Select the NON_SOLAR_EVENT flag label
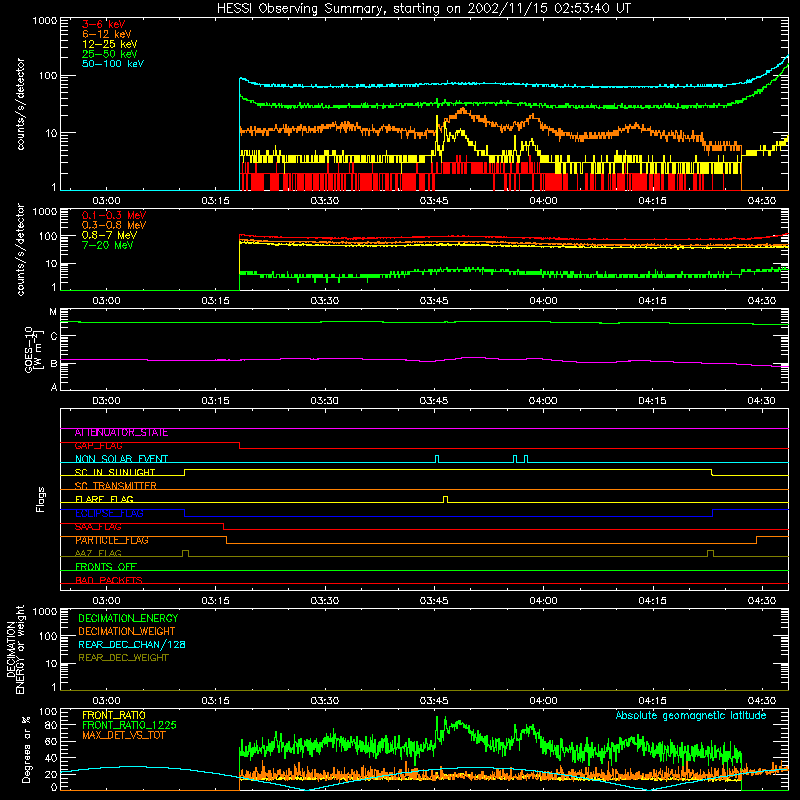This screenshot has height=800, width=800. [121, 459]
